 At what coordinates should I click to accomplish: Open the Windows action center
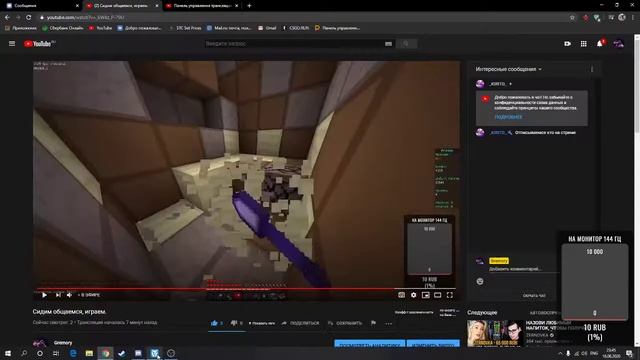pyautogui.click(x=629, y=353)
